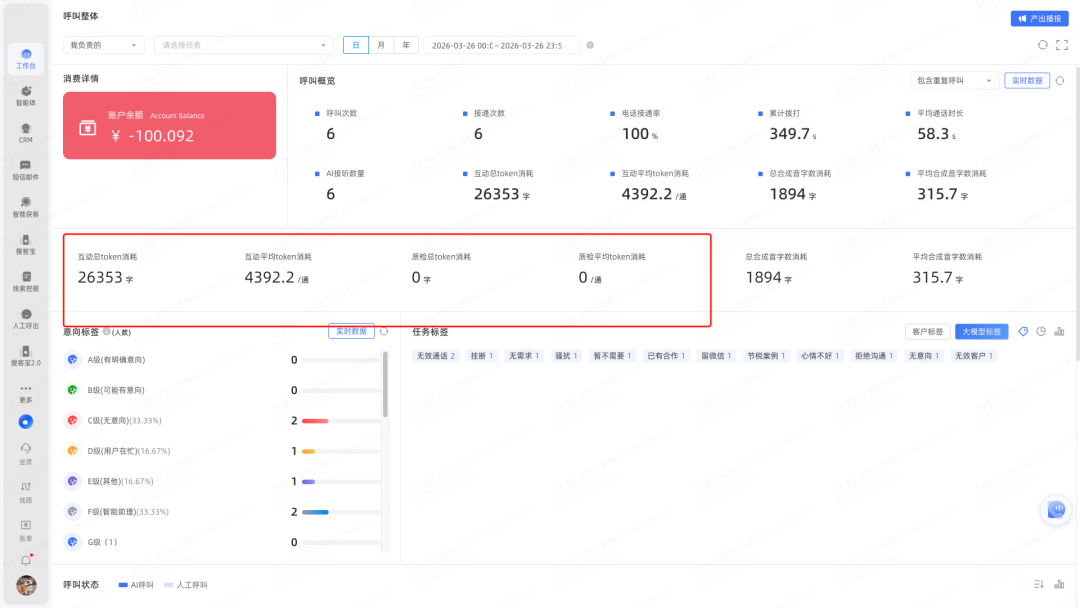Go to 短信邮件 in the sidebar
The height and width of the screenshot is (608, 1080).
tap(26, 169)
